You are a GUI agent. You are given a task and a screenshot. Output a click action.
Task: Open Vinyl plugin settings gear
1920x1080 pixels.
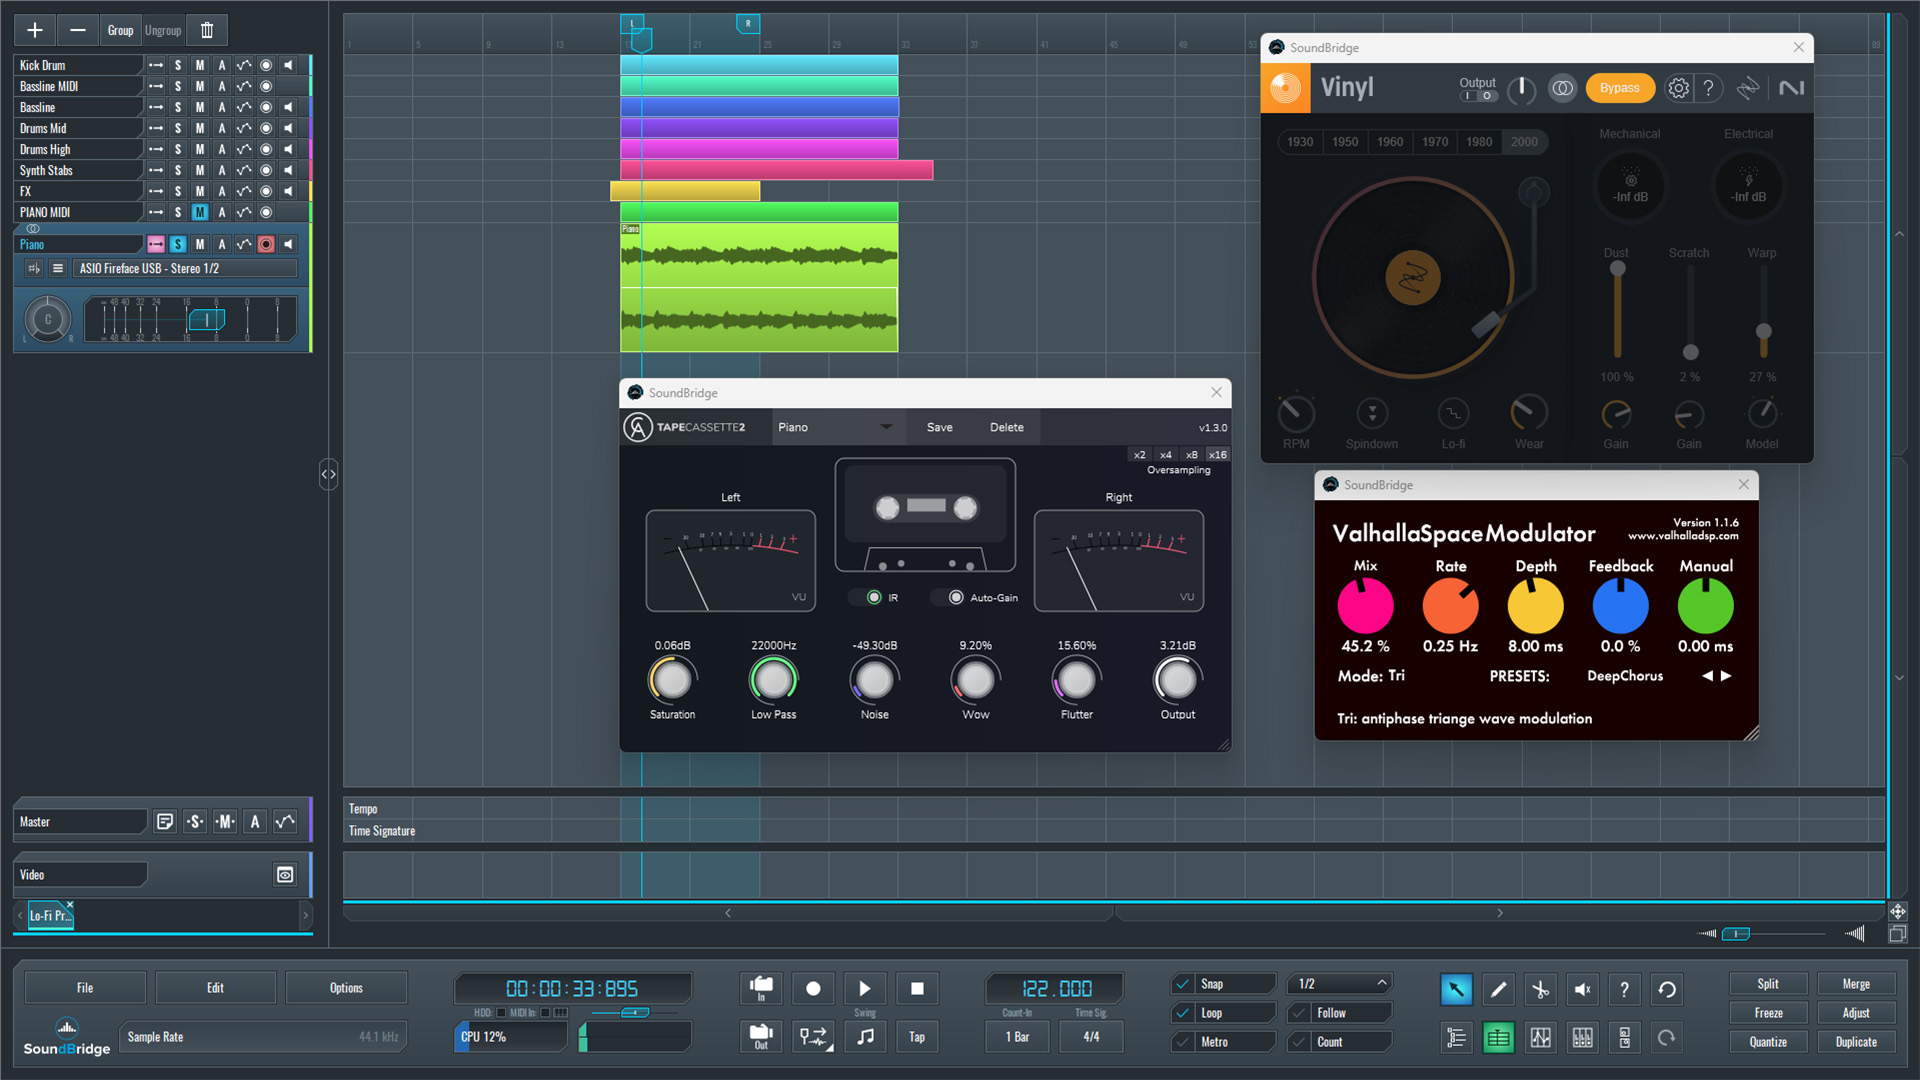point(1678,88)
